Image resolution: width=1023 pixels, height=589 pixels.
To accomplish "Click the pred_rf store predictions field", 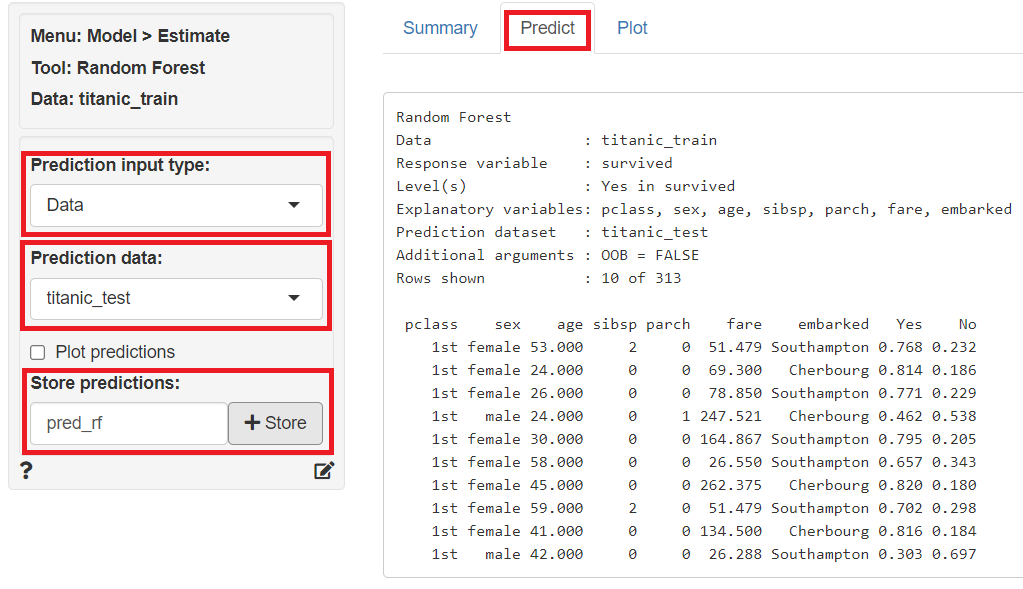I will (129, 423).
